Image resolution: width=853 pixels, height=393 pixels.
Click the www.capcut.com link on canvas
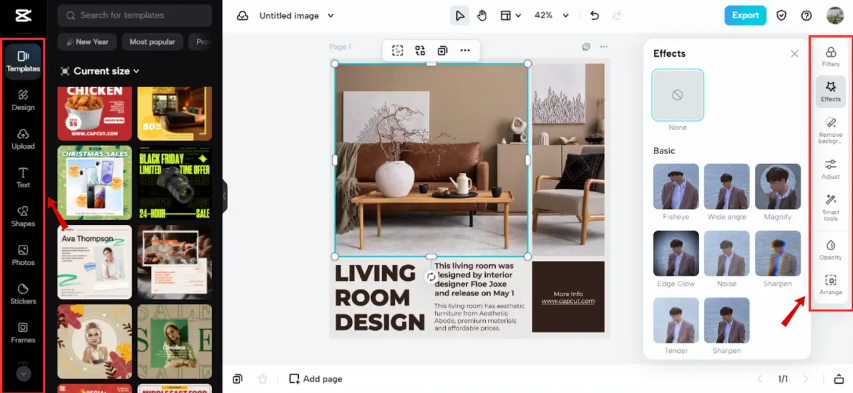coord(568,301)
